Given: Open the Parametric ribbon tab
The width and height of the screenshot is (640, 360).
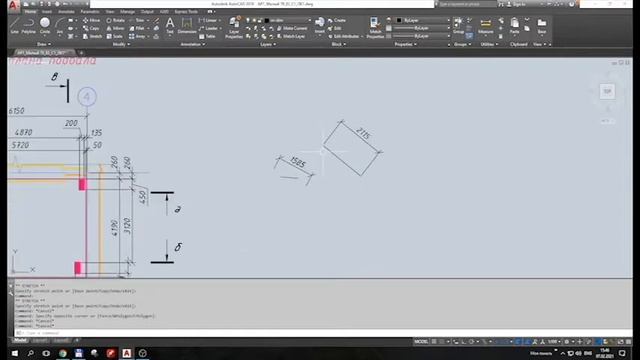Looking at the screenshot, I should point(90,12).
